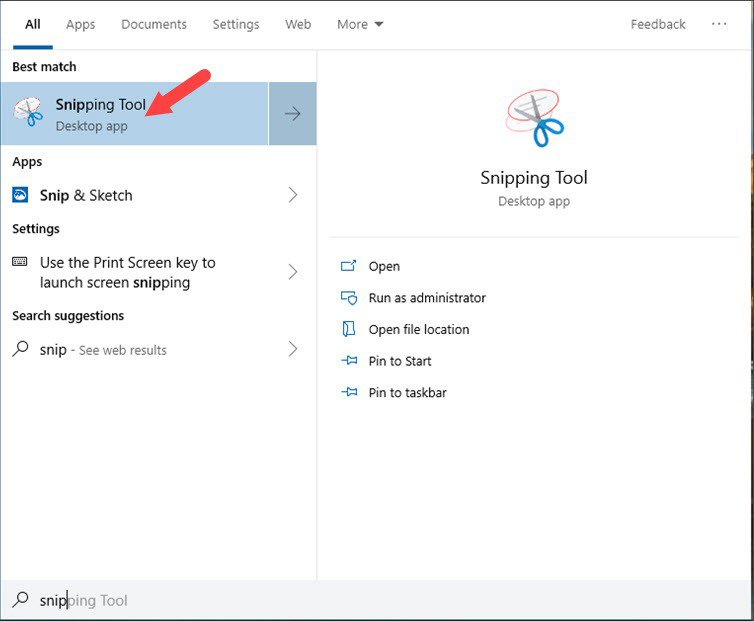The width and height of the screenshot is (754, 621).
Task: Click the large Snipping Tool scissors icon
Action: tap(534, 120)
